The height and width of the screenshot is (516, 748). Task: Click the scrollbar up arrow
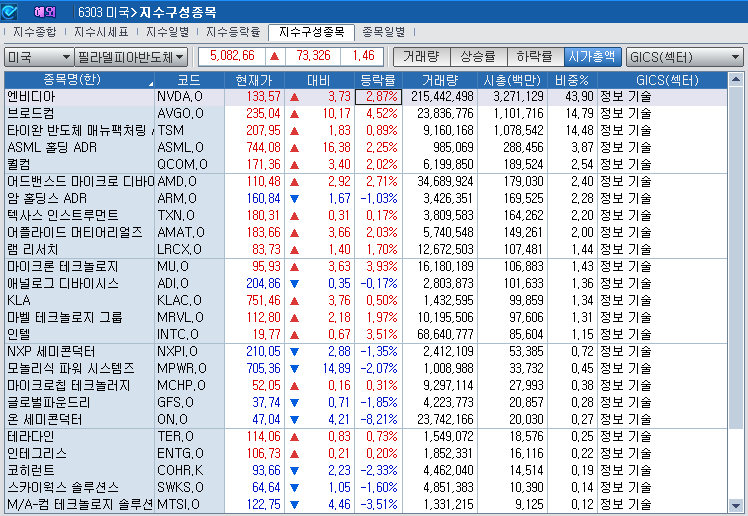736,79
